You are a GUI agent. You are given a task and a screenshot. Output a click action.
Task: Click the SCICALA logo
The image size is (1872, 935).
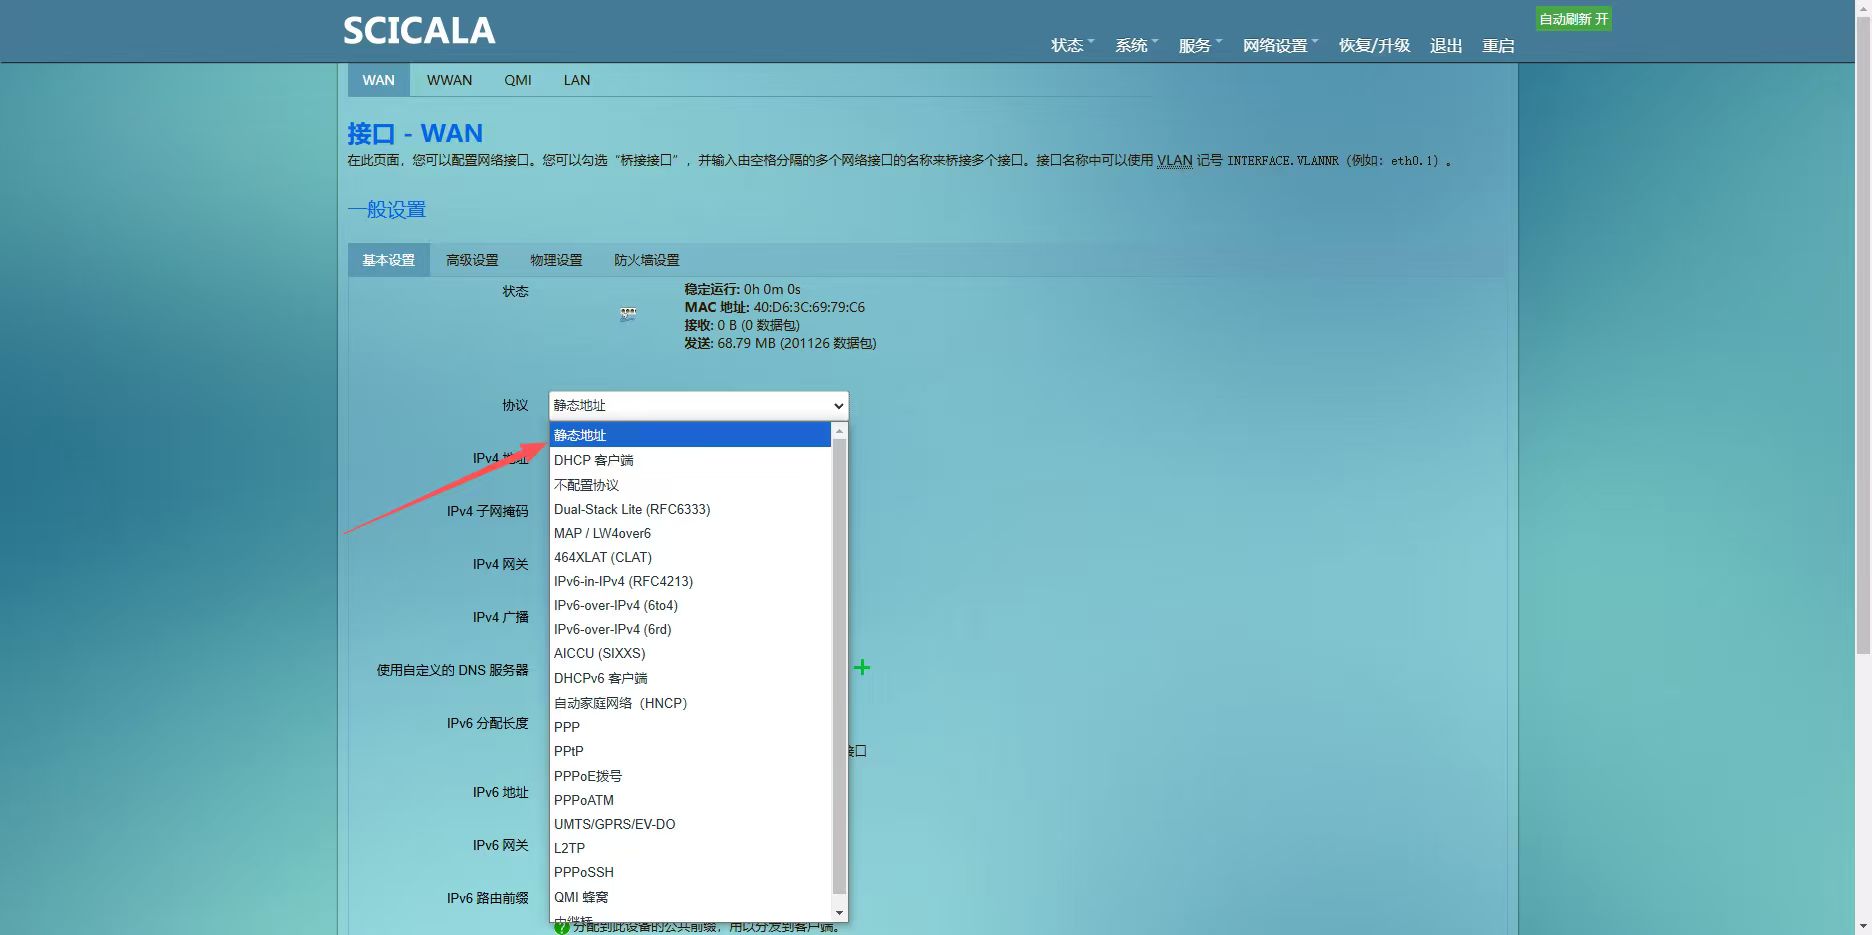coord(419,31)
